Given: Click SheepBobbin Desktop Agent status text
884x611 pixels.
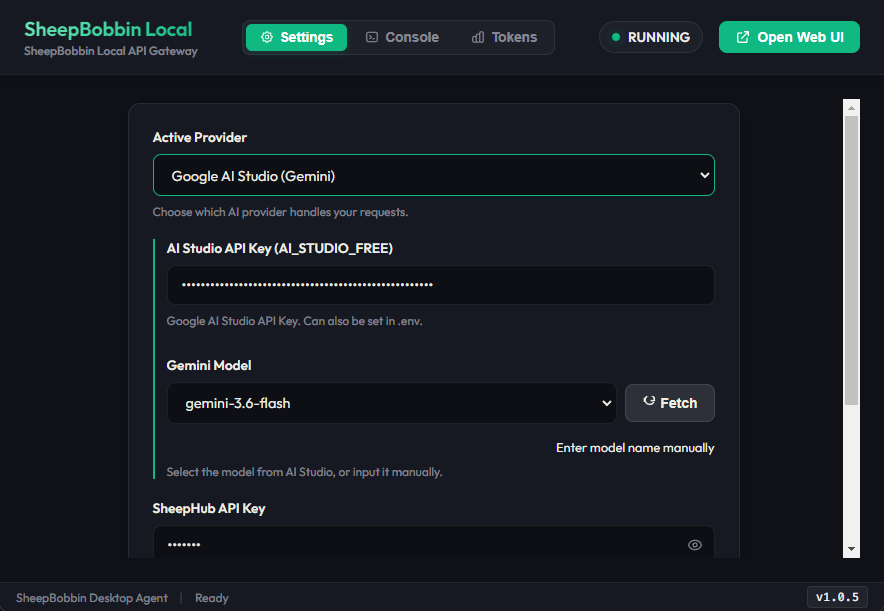Looking at the screenshot, I should click(x=92, y=598).
